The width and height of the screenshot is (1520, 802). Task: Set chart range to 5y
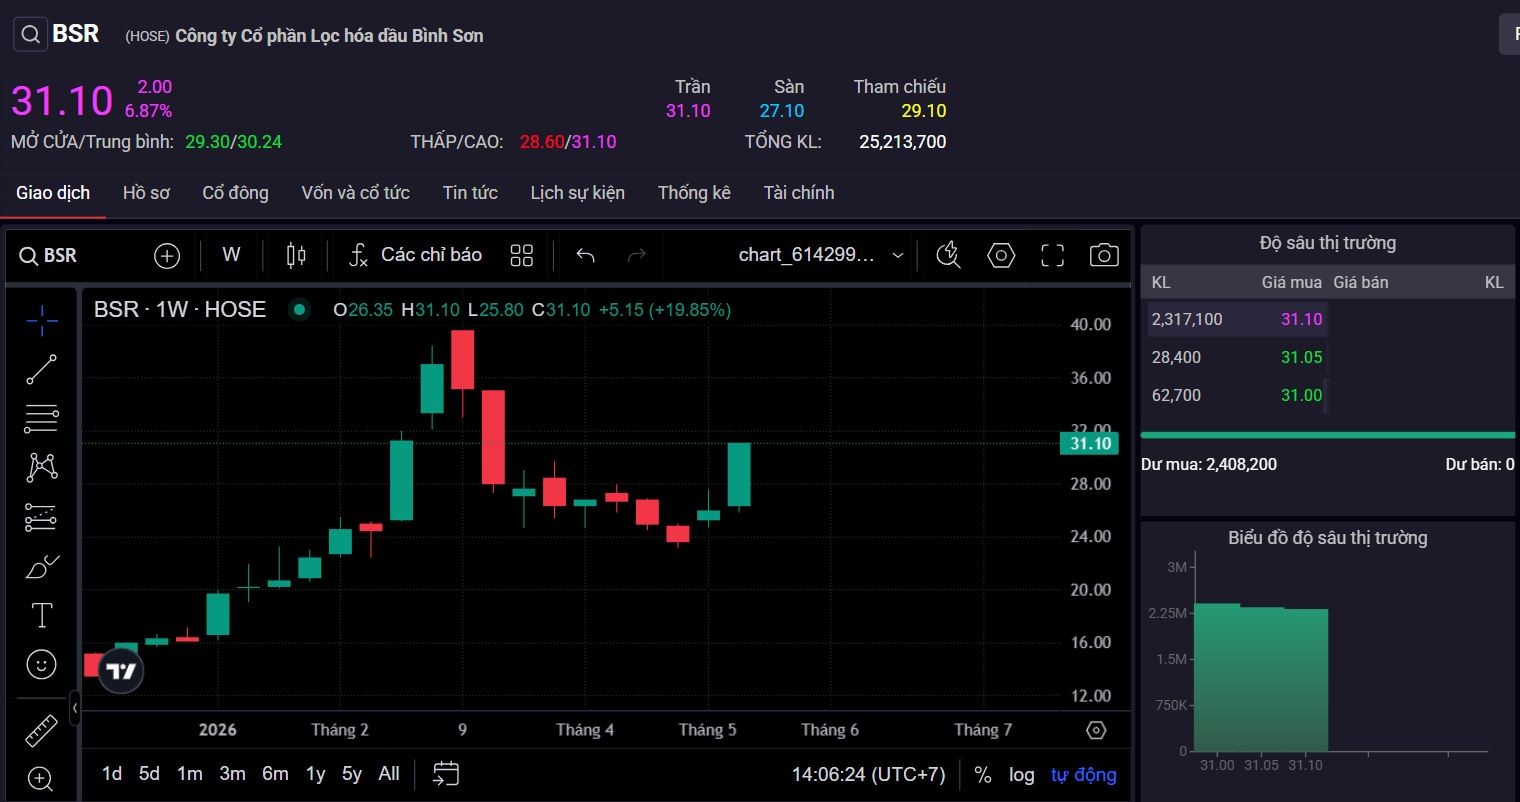(x=351, y=773)
